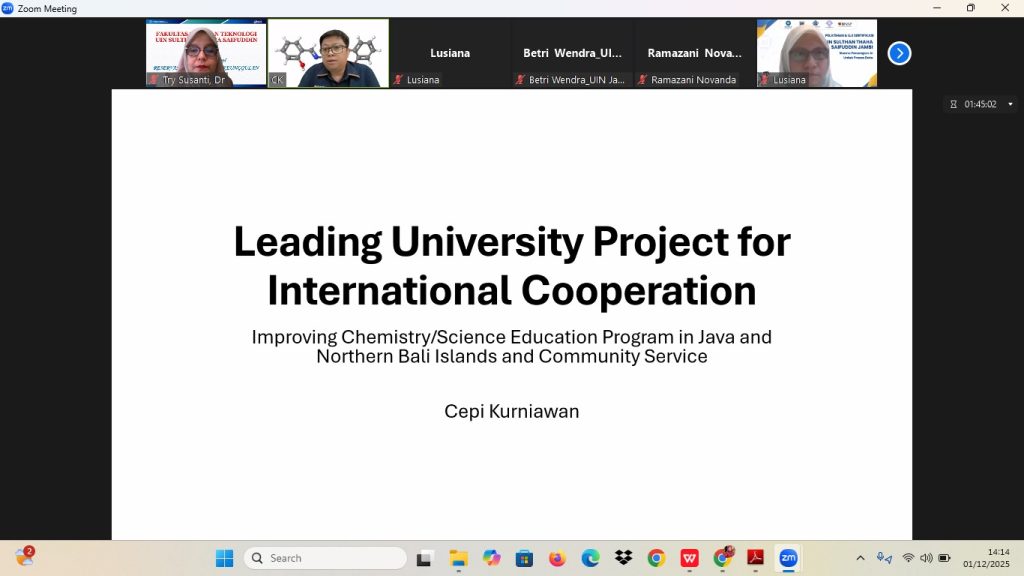Launch Adobe Acrobat from taskbar

[x=756, y=558]
